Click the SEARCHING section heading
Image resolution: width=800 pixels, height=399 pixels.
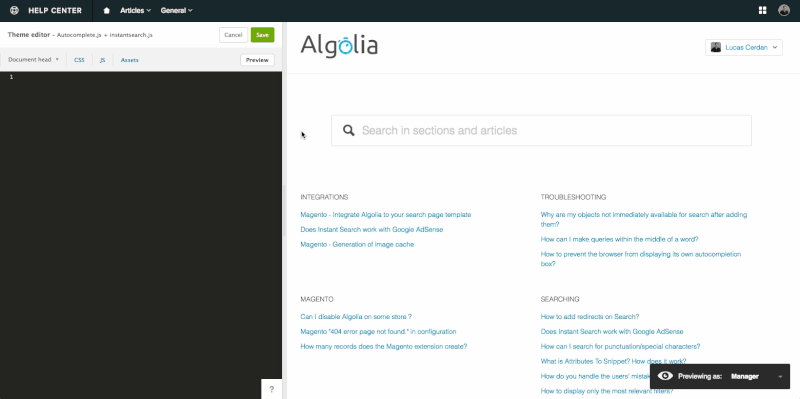pyautogui.click(x=560, y=299)
